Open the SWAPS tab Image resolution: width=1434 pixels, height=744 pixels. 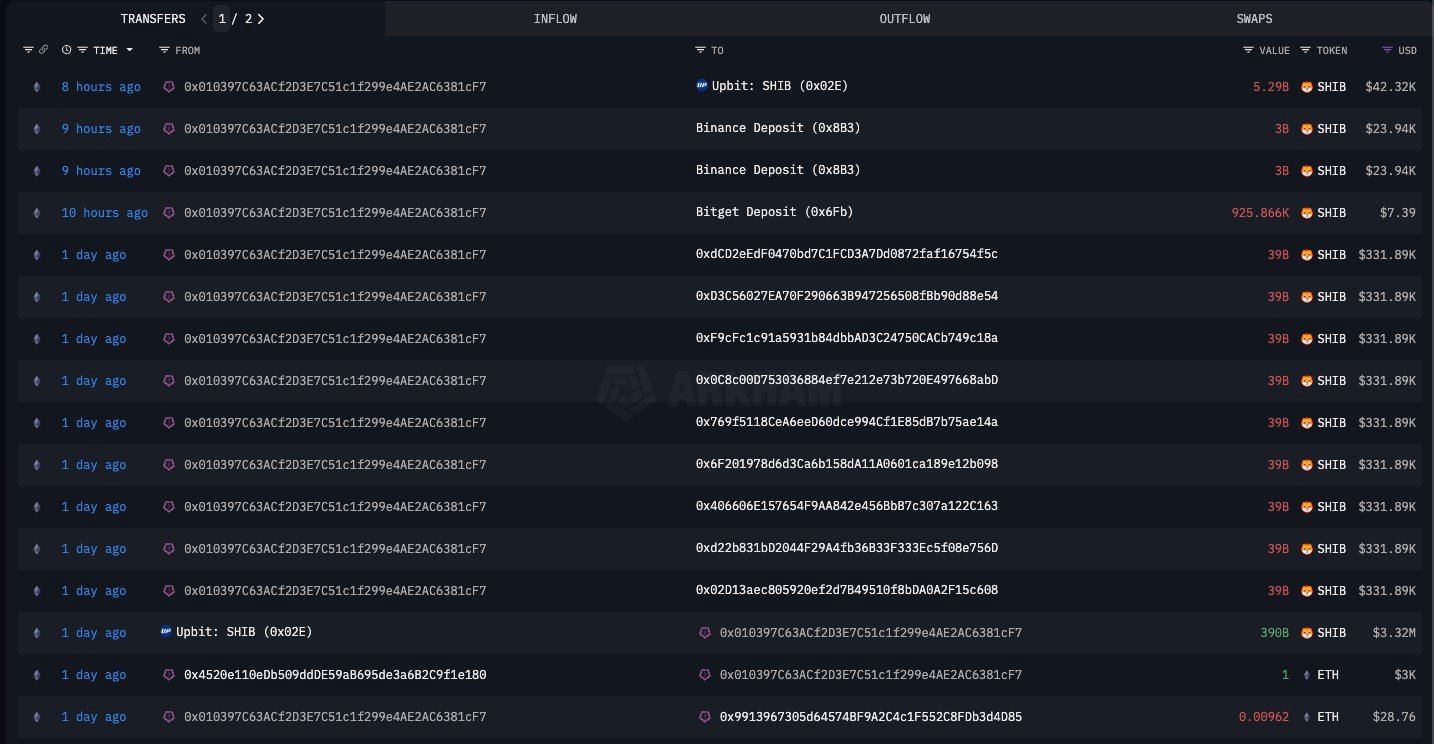[x=1254, y=19]
